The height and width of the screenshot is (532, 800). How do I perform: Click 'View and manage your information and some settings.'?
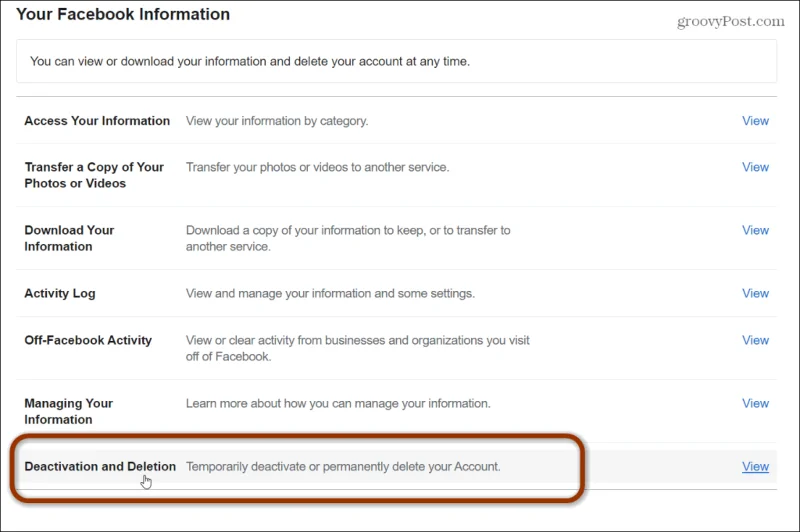[x=330, y=294]
